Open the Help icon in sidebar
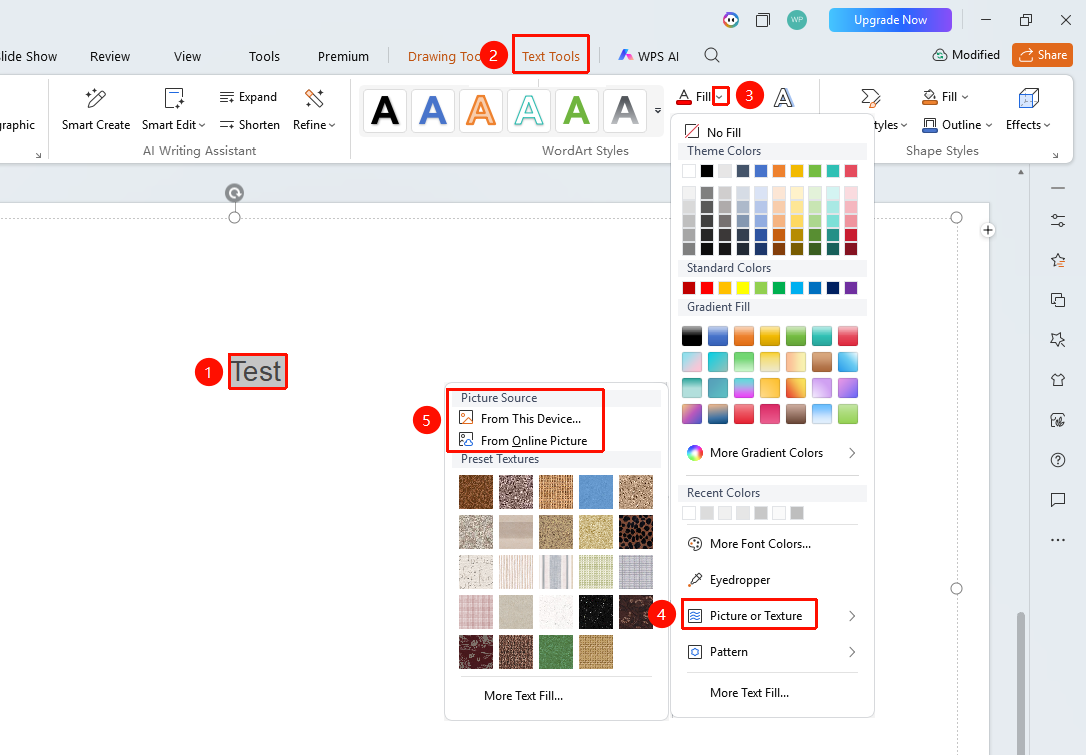The width and height of the screenshot is (1086, 755). (x=1058, y=460)
